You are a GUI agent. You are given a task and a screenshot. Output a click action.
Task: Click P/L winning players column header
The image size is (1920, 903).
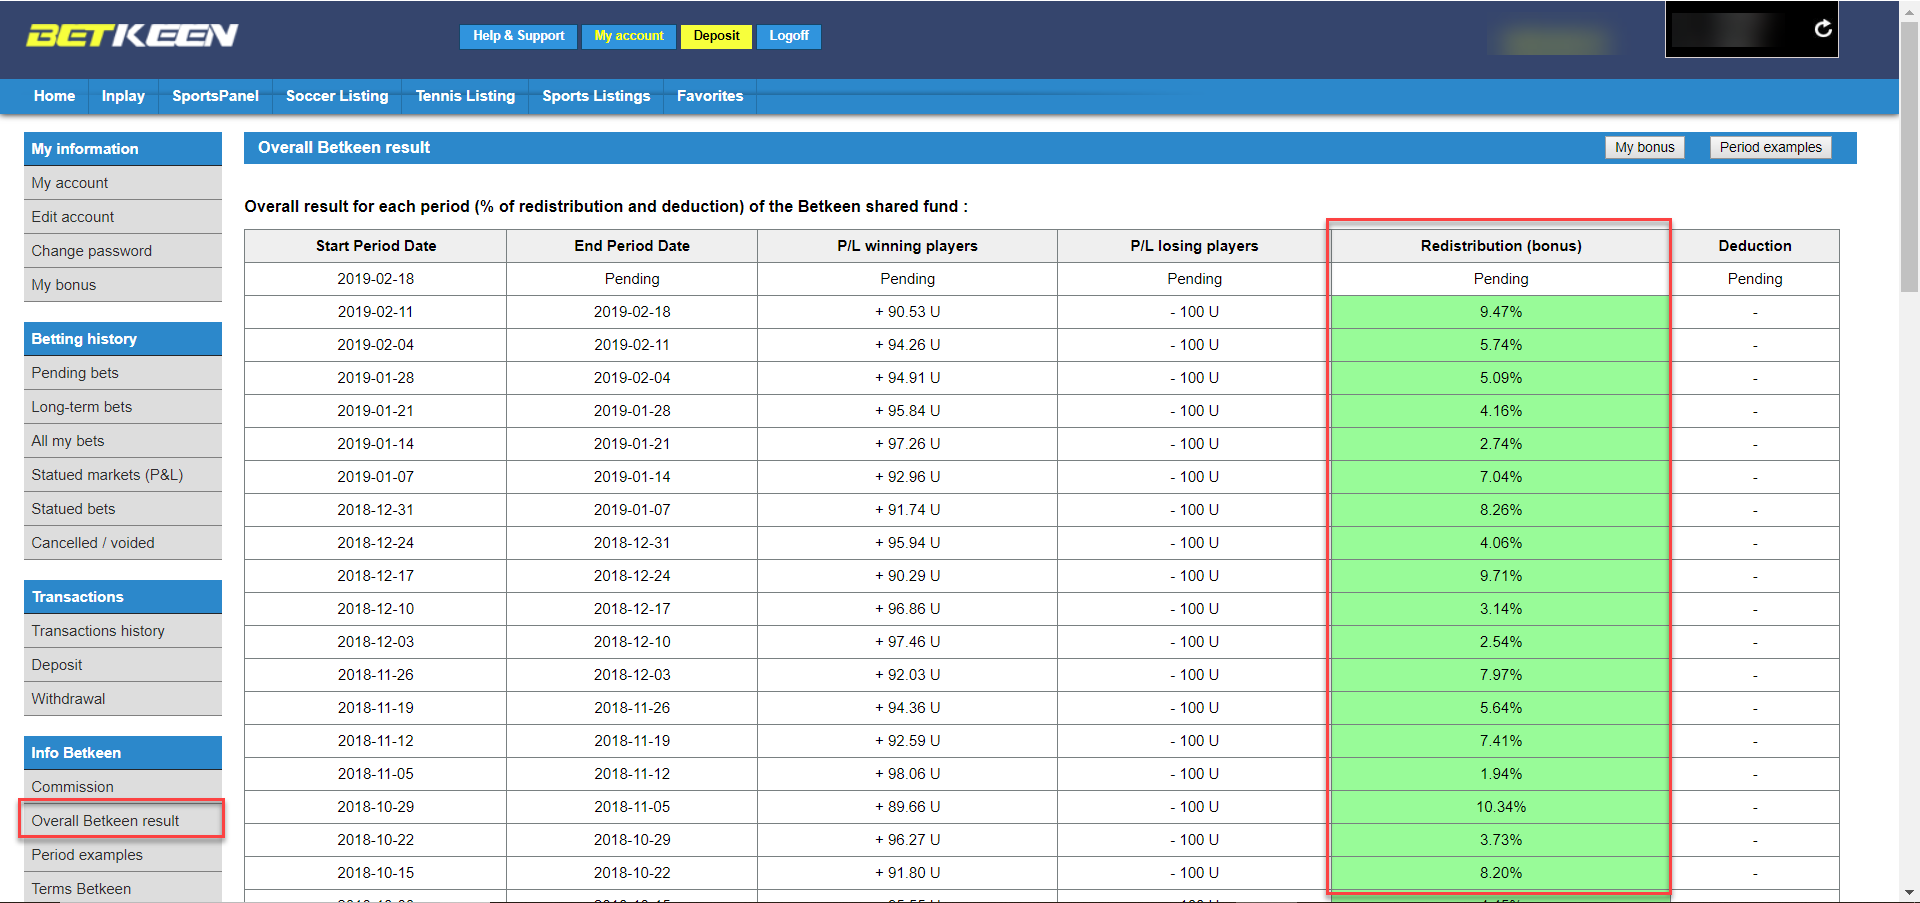[907, 246]
